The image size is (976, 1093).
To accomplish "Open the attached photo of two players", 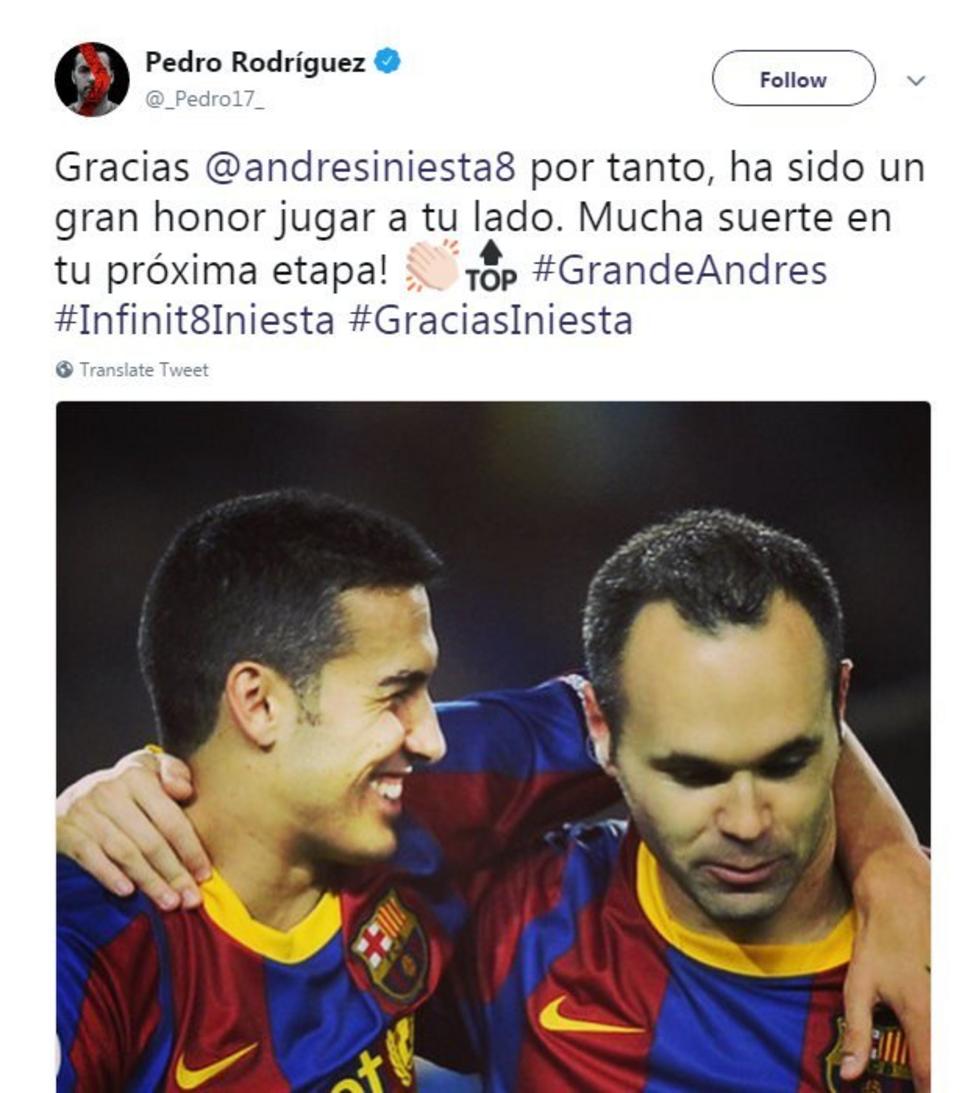I will pyautogui.click(x=493, y=747).
